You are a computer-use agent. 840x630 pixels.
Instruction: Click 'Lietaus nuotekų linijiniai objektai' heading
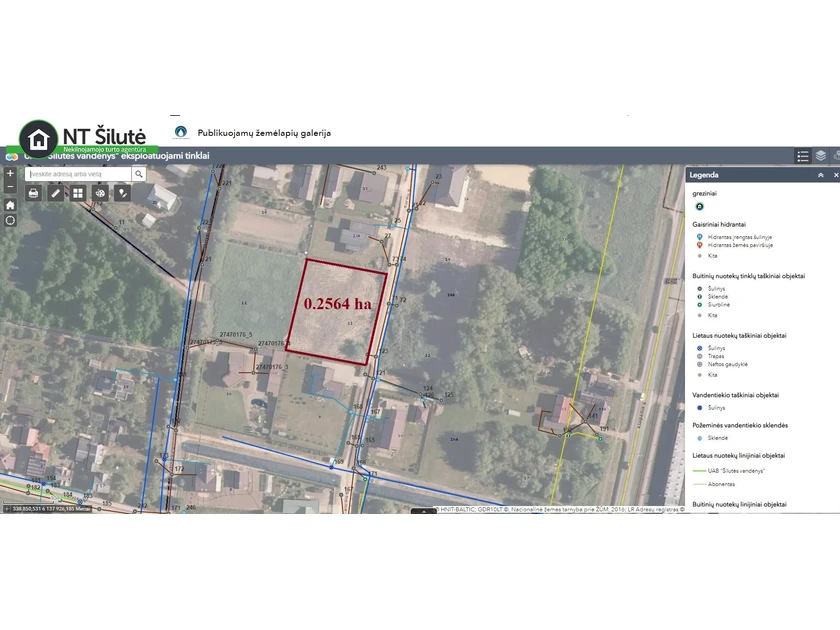(x=739, y=456)
